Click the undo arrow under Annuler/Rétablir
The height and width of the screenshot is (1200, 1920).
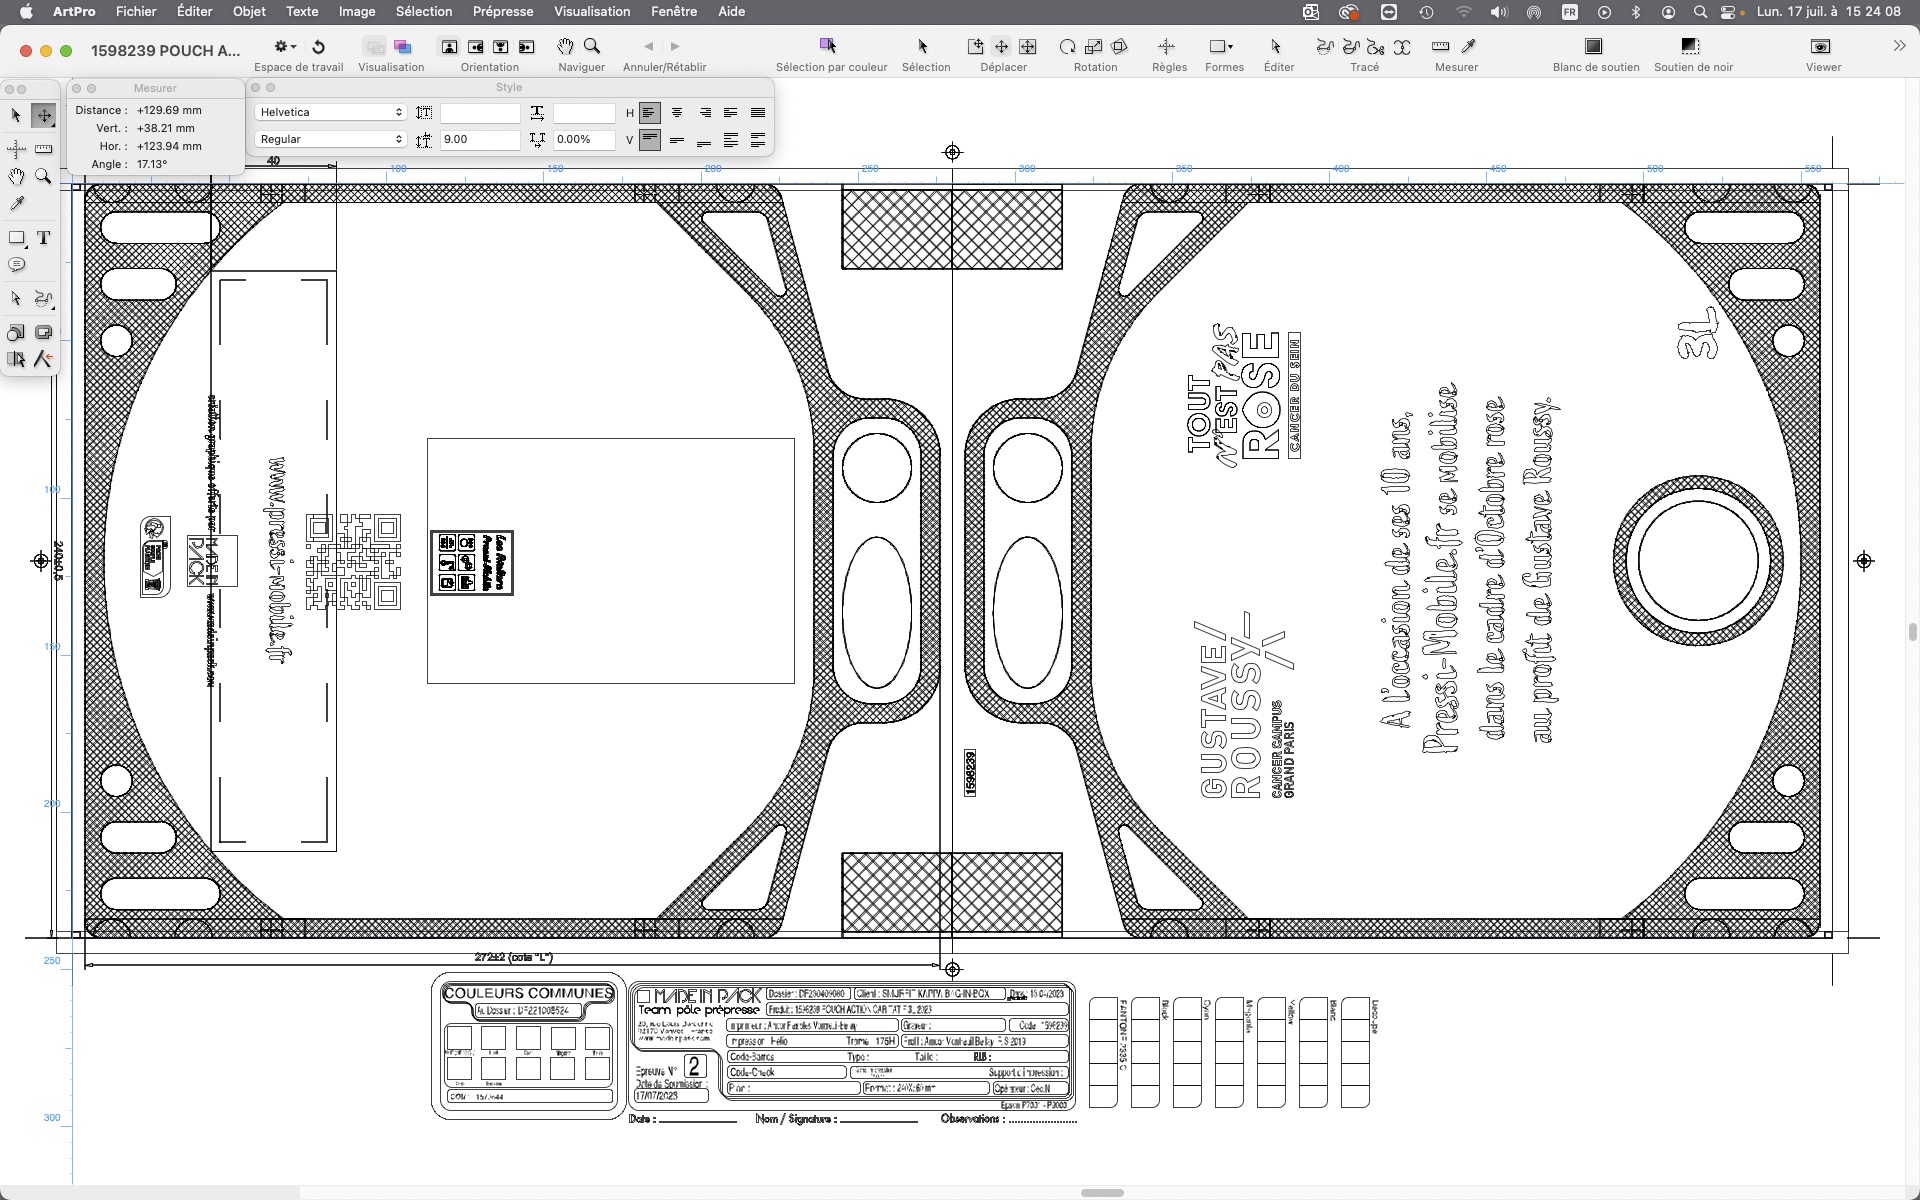click(x=649, y=47)
